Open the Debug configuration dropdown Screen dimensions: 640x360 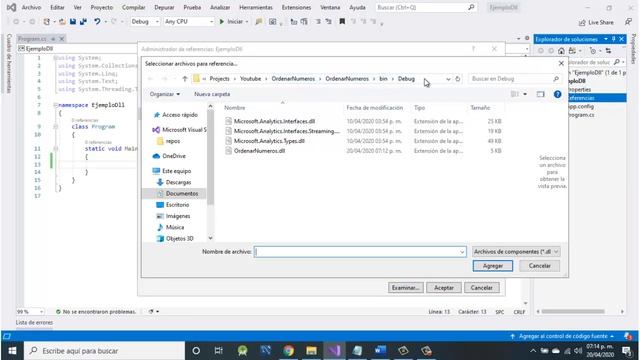point(145,22)
